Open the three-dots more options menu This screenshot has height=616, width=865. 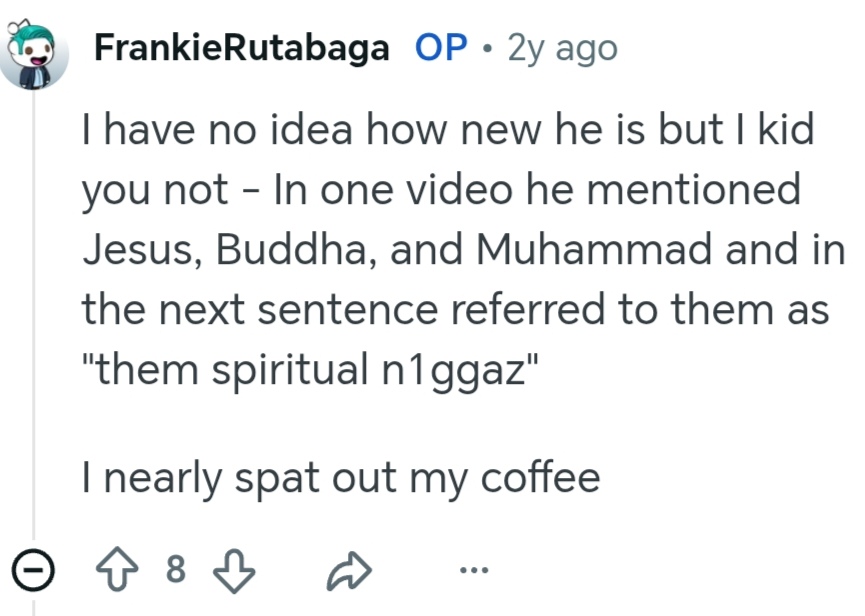474,571
